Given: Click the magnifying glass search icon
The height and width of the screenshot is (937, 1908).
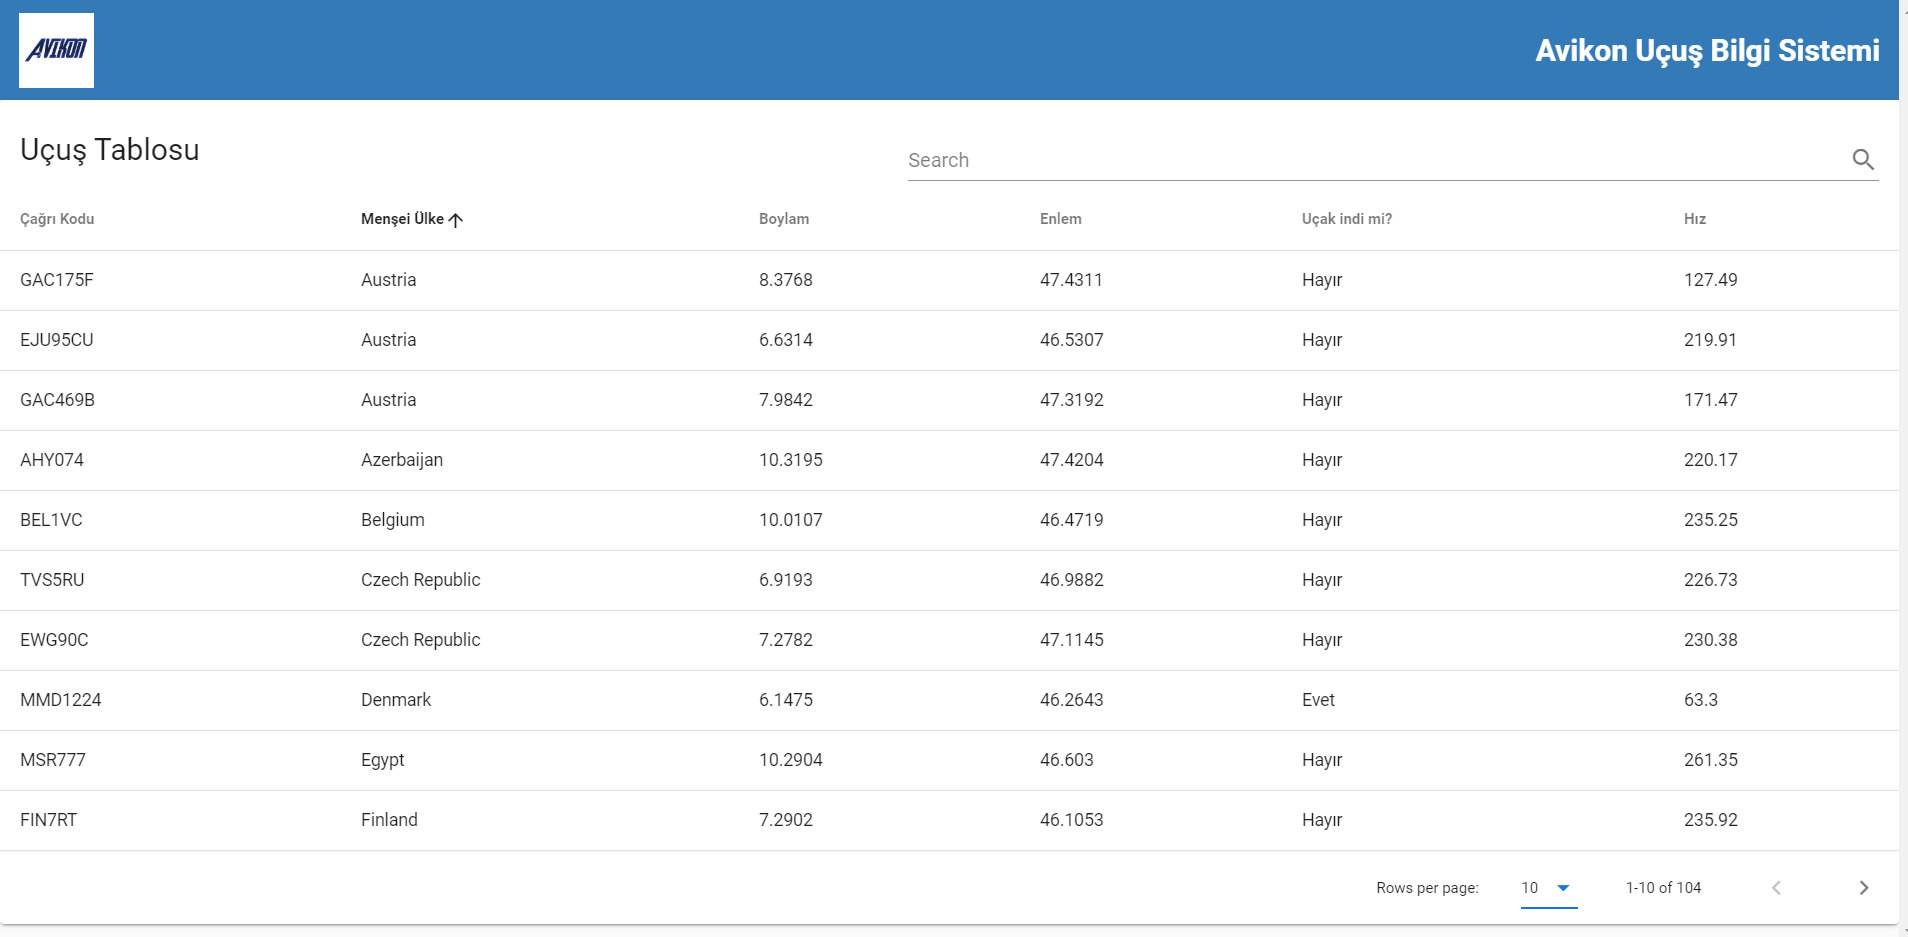Looking at the screenshot, I should [1863, 159].
